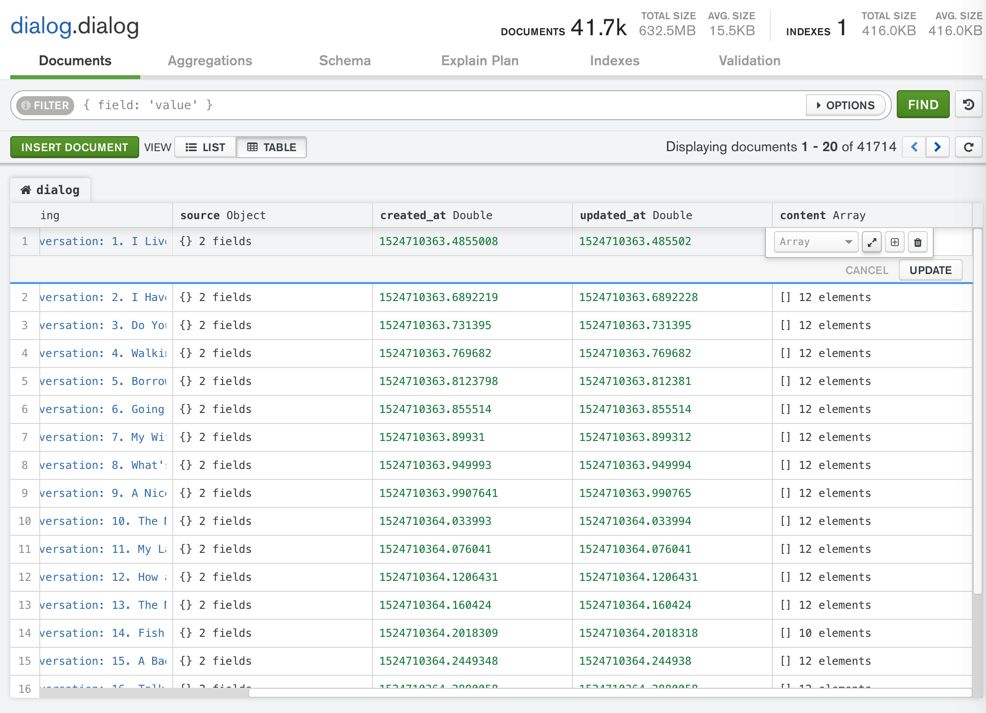986x713 pixels.
Task: Go to the previous page of documents
Action: 914,147
